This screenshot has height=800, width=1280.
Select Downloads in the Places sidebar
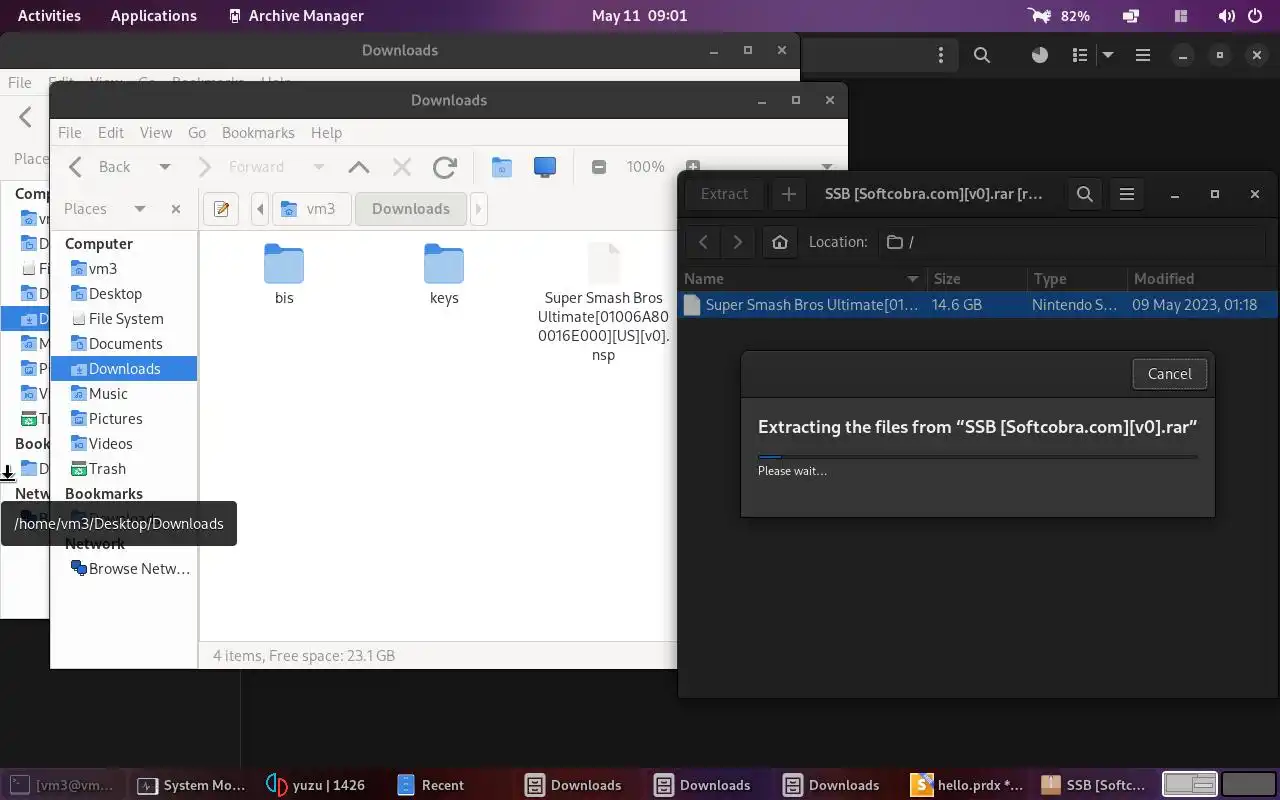click(x=124, y=368)
